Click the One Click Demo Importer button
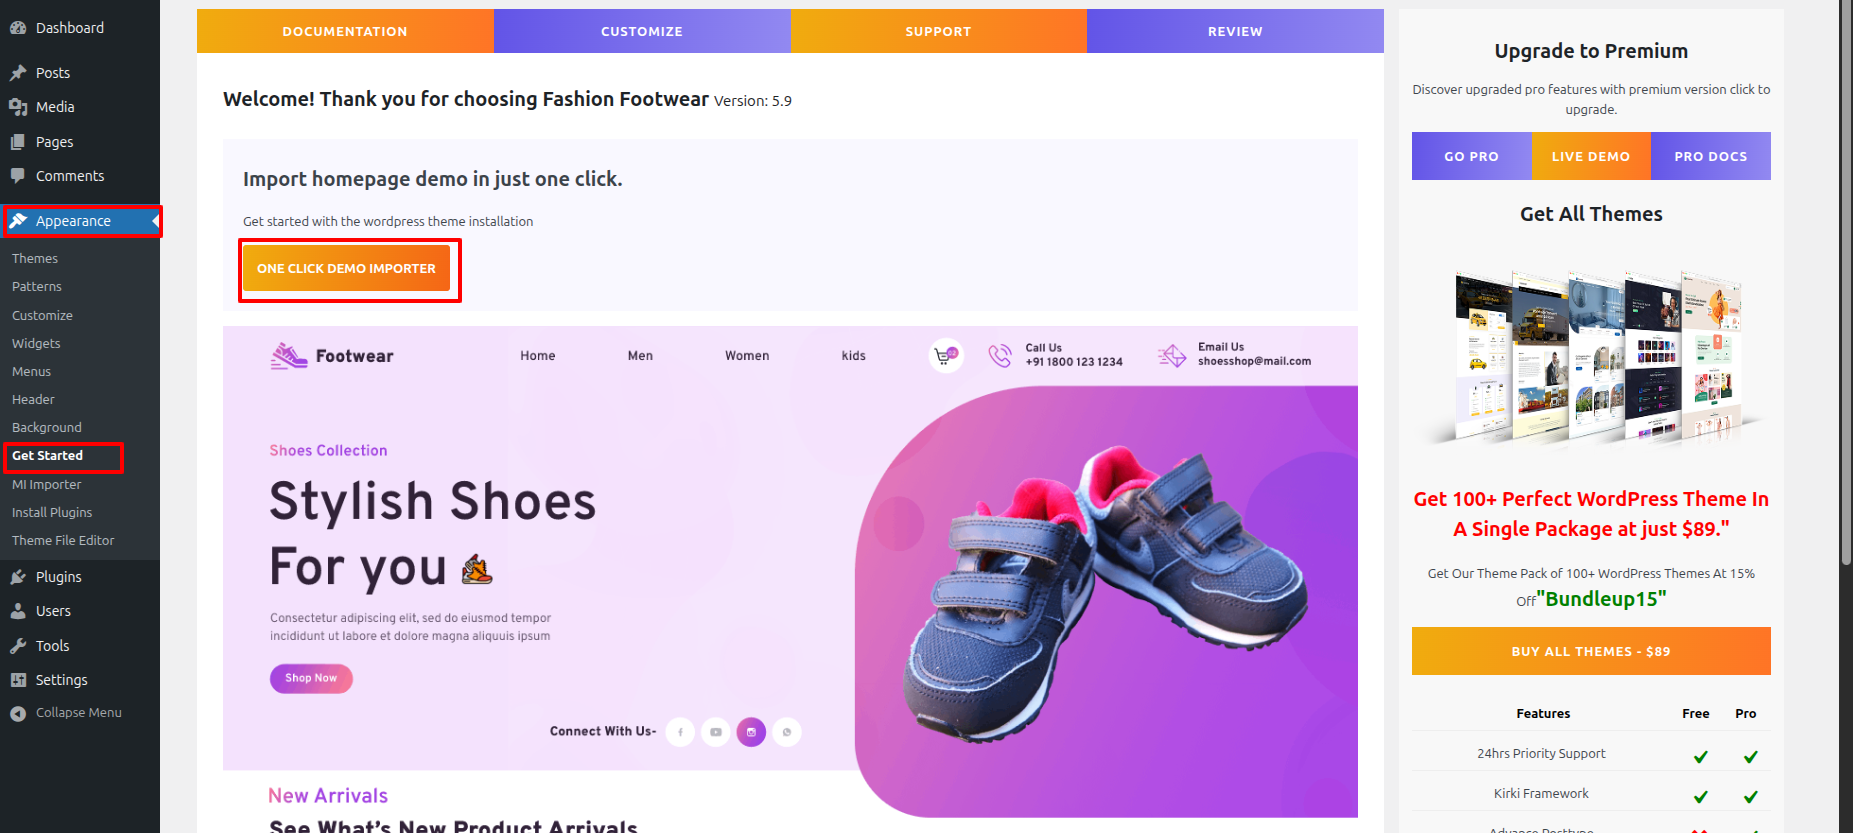Screen dimensions: 1853x833 click(346, 268)
